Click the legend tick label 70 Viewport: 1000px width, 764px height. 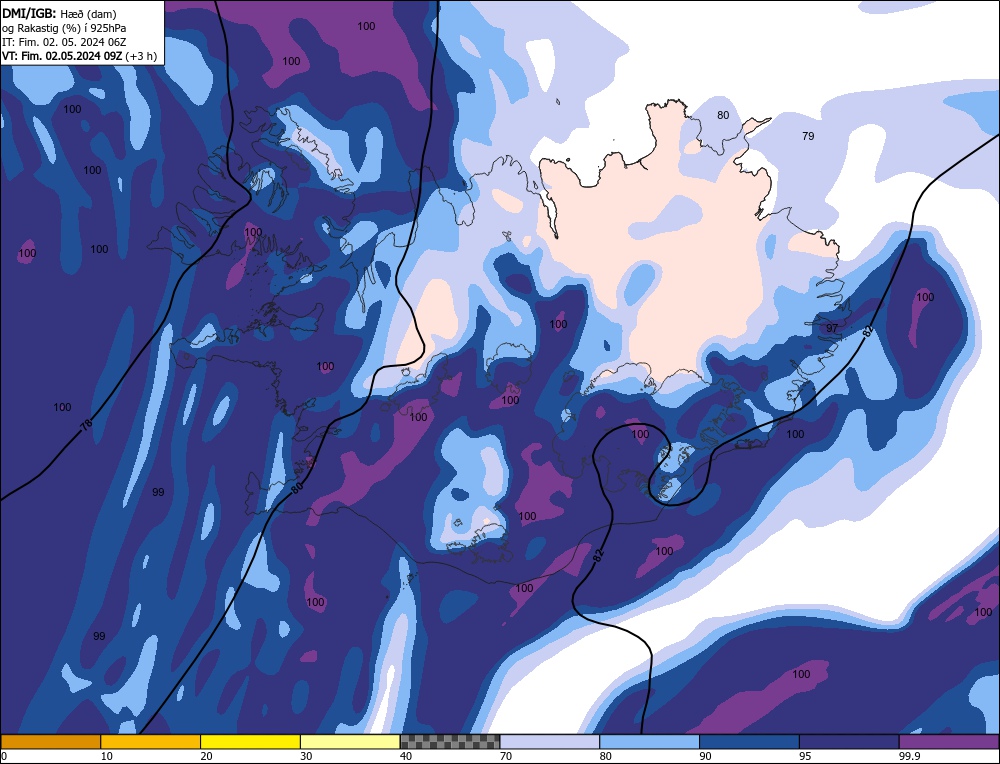point(506,756)
